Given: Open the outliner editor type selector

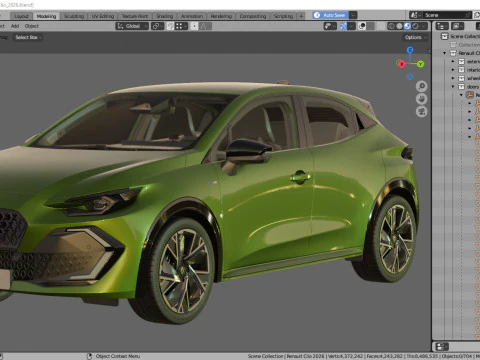Looking at the screenshot, I should coord(442,26).
